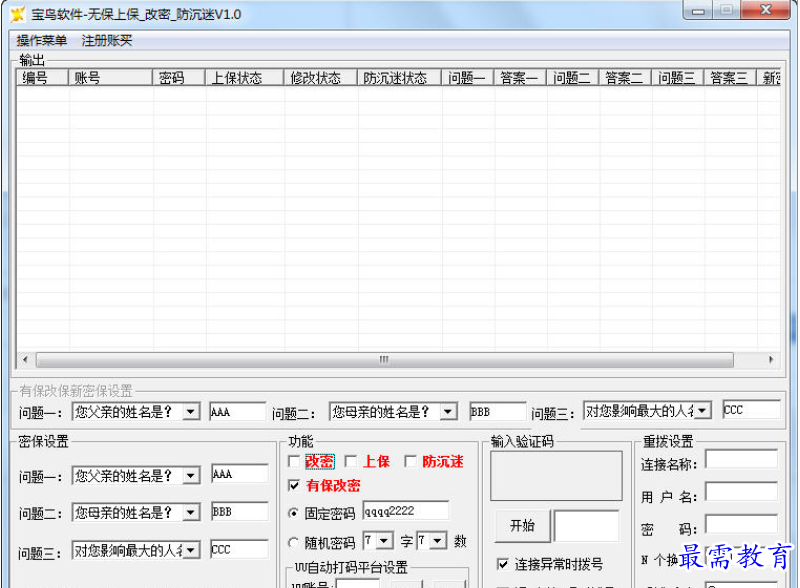Open the 操作菜单 menu
The image size is (800, 588).
click(42, 40)
